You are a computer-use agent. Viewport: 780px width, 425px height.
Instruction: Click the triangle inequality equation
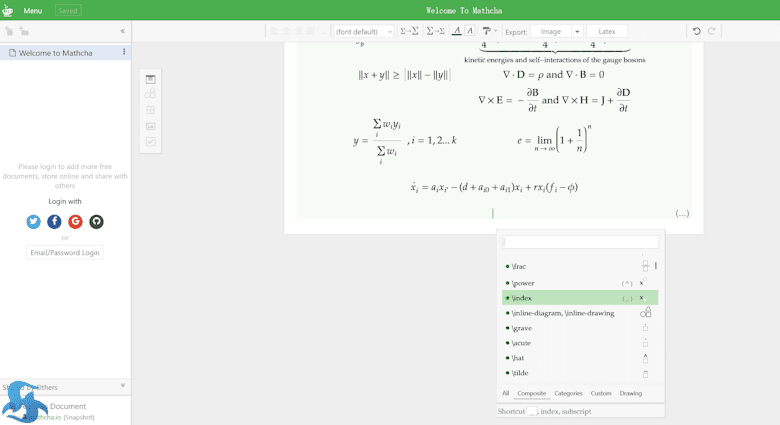(403, 75)
